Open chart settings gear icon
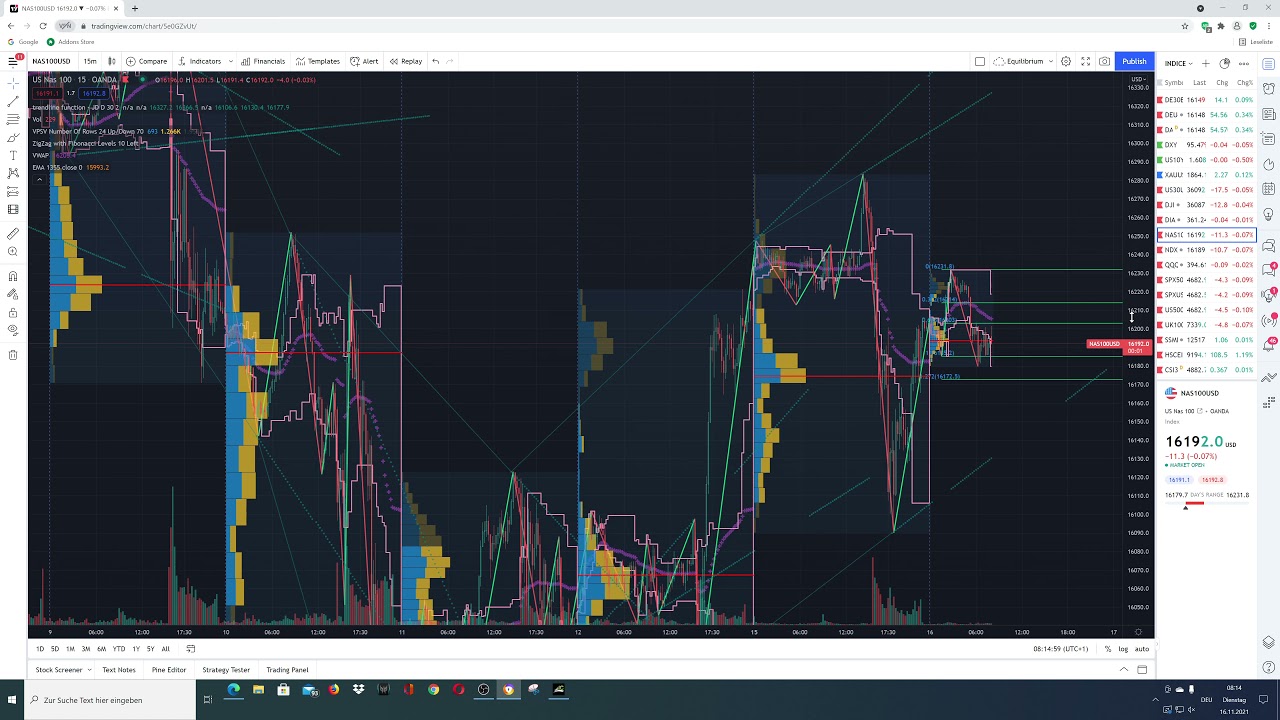The height and width of the screenshot is (720, 1280). [x=1066, y=61]
